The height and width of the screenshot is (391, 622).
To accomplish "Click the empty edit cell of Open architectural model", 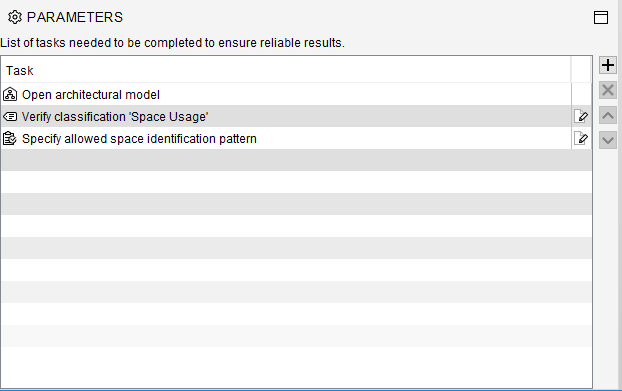I will point(581,94).
